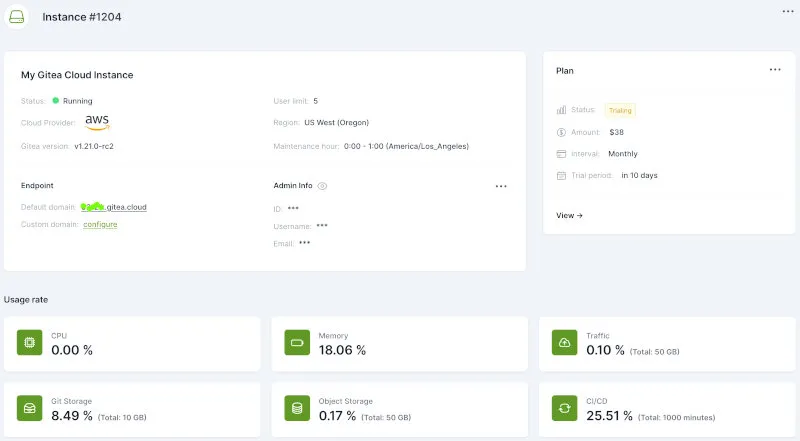Viewport: 800px width, 441px height.
Task: Click the CI/CD total 1000 minutes note
Action: [677, 418]
